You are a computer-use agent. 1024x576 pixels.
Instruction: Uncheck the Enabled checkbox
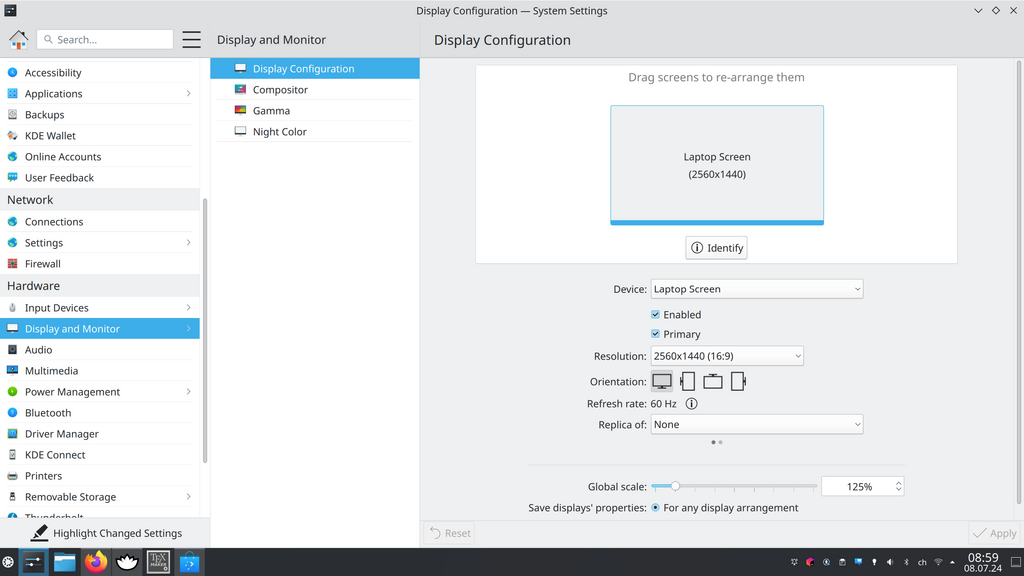click(656, 315)
